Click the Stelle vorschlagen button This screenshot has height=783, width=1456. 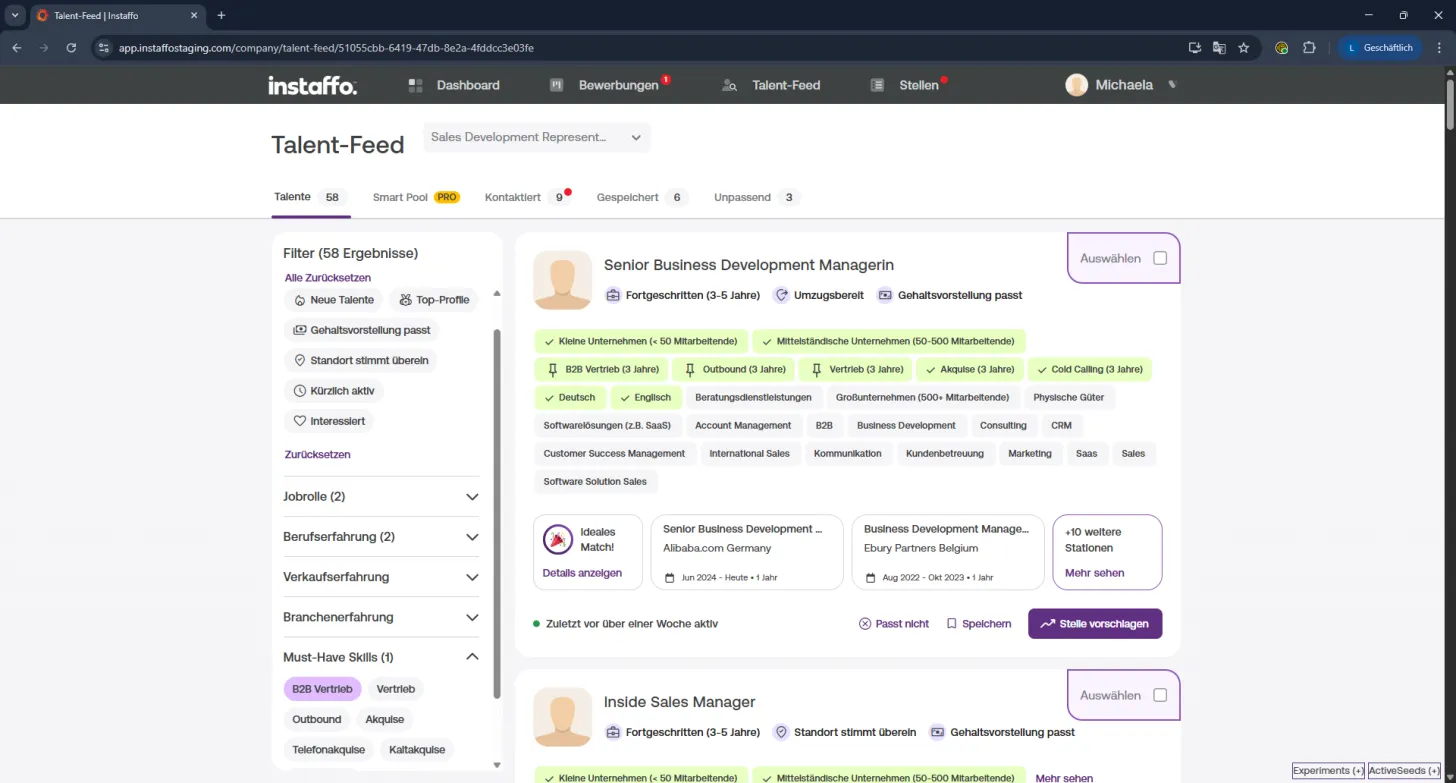[x=1095, y=624]
